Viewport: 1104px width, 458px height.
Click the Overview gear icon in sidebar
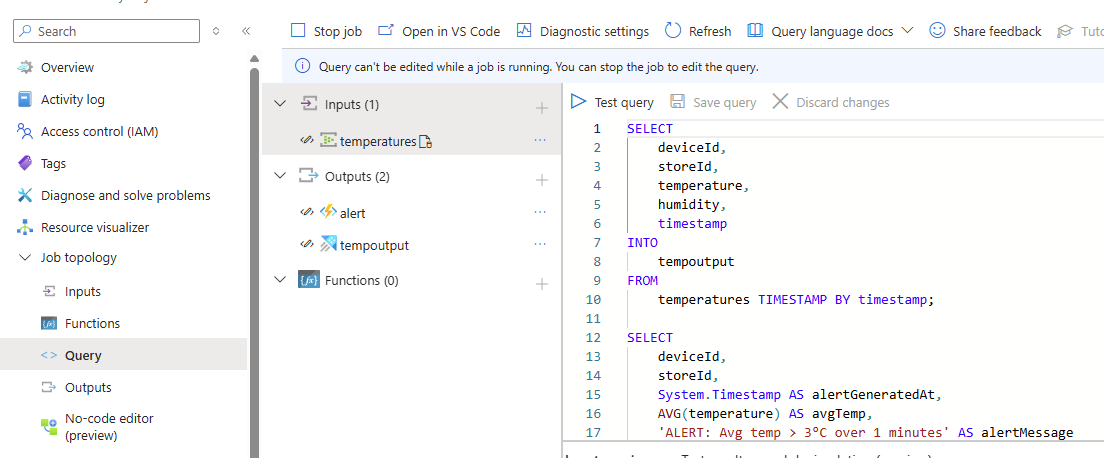25,68
